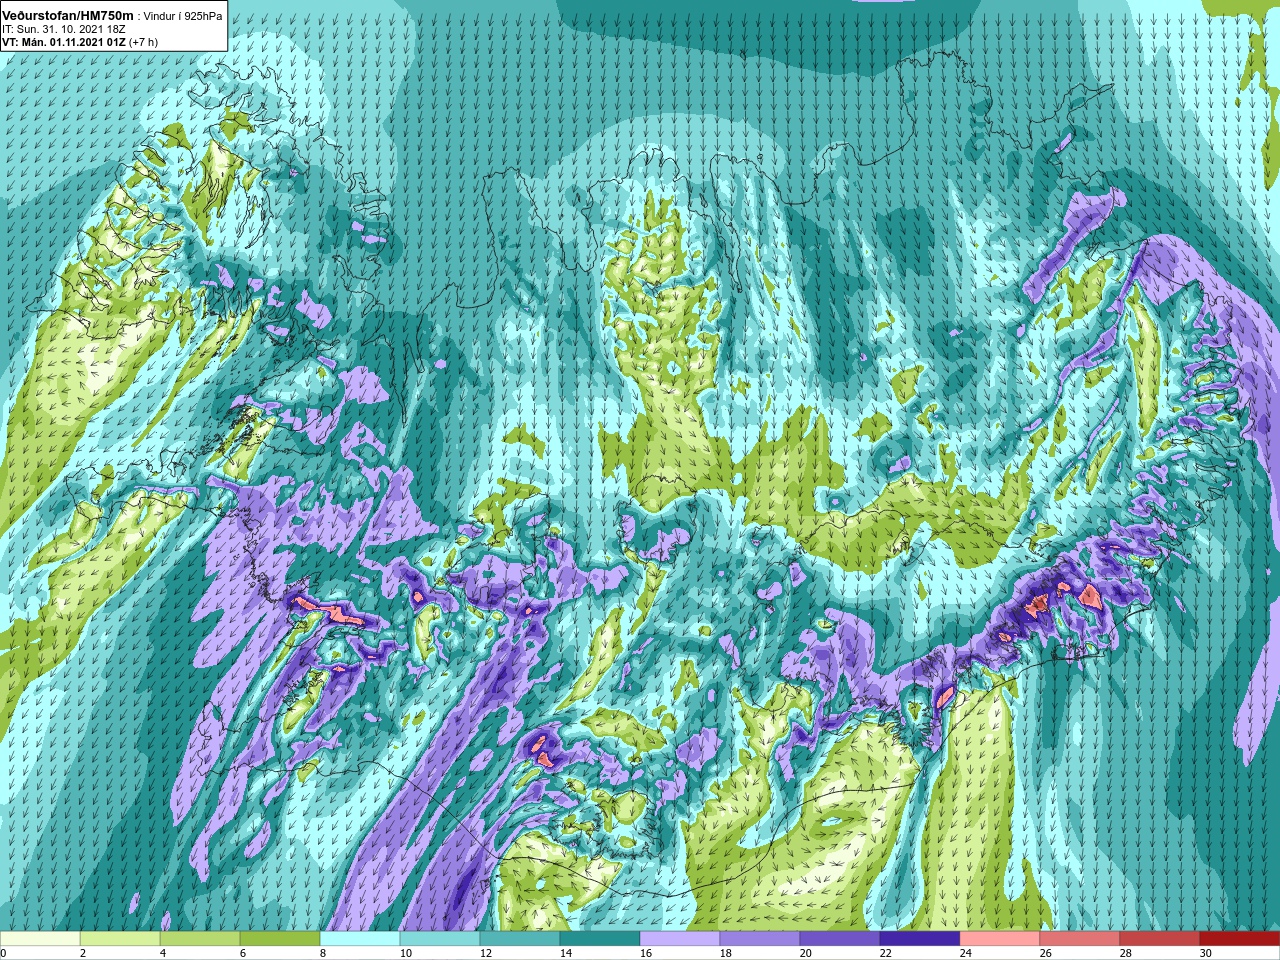Click the legend value '26'
Viewport: 1280px width, 960px height.
1046,953
